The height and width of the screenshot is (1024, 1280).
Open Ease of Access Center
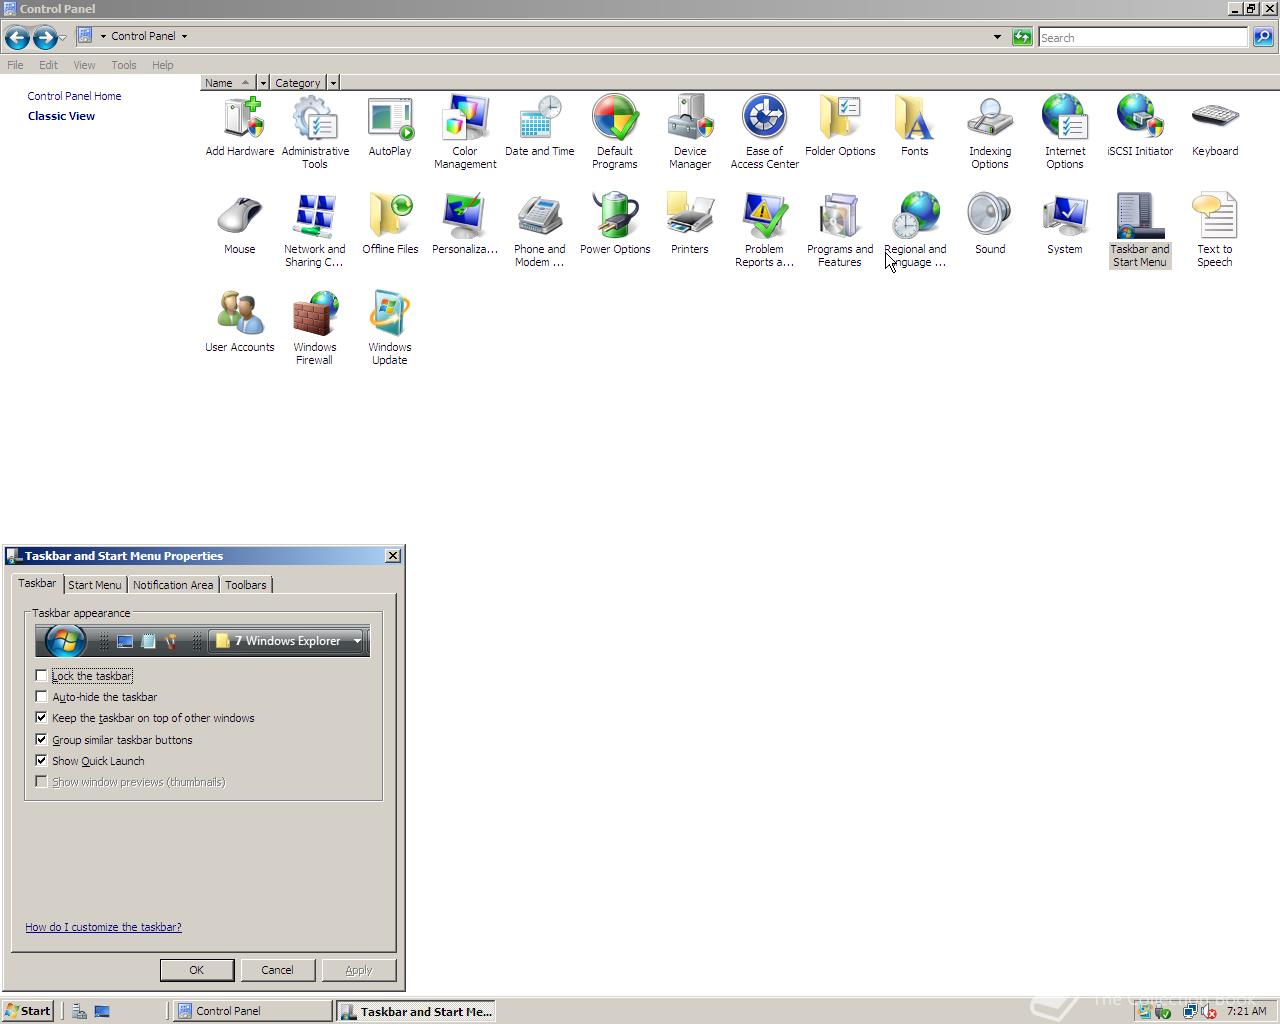[765, 133]
